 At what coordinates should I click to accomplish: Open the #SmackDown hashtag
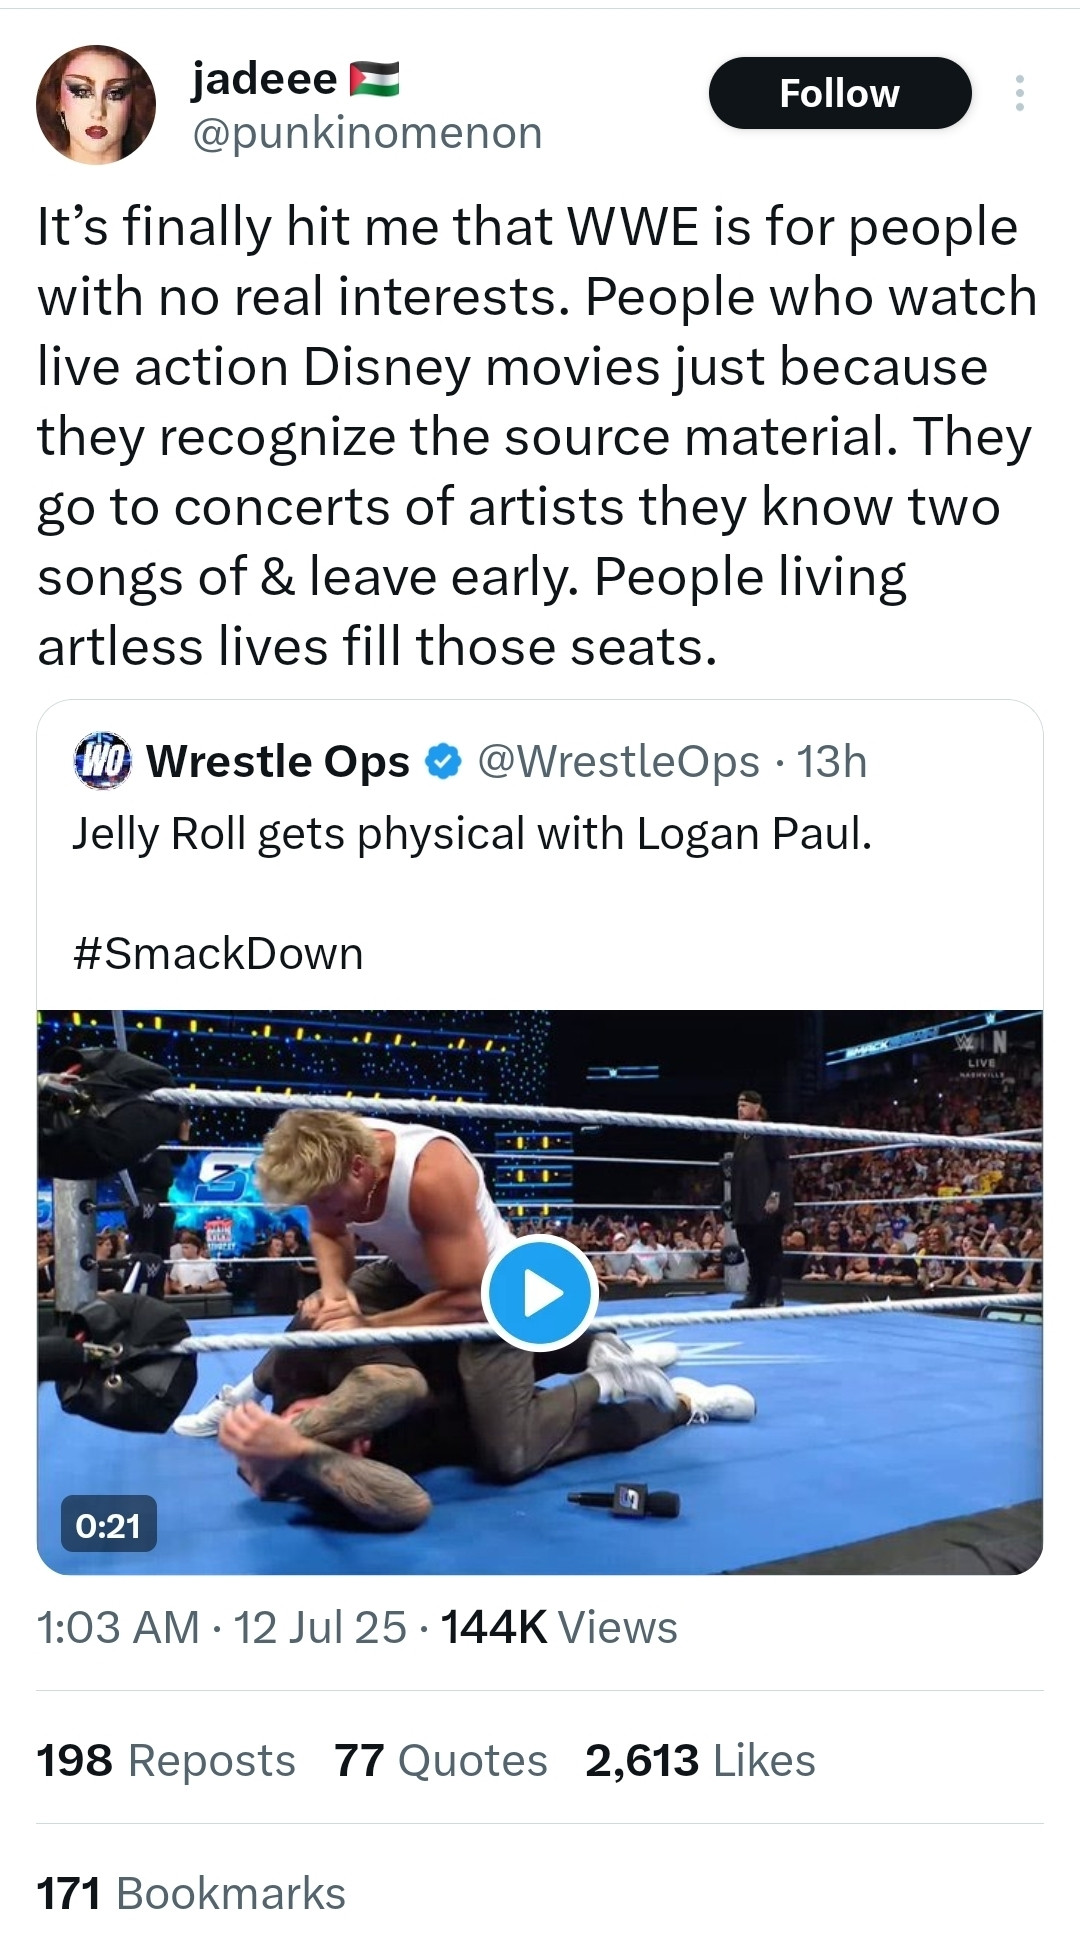coord(218,953)
